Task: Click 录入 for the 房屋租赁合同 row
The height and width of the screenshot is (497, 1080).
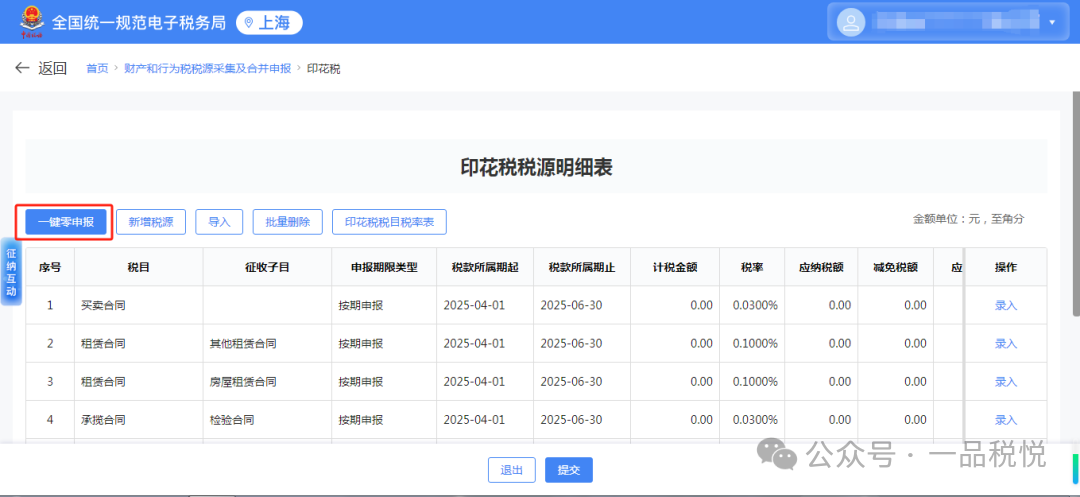Action: click(x=1005, y=381)
